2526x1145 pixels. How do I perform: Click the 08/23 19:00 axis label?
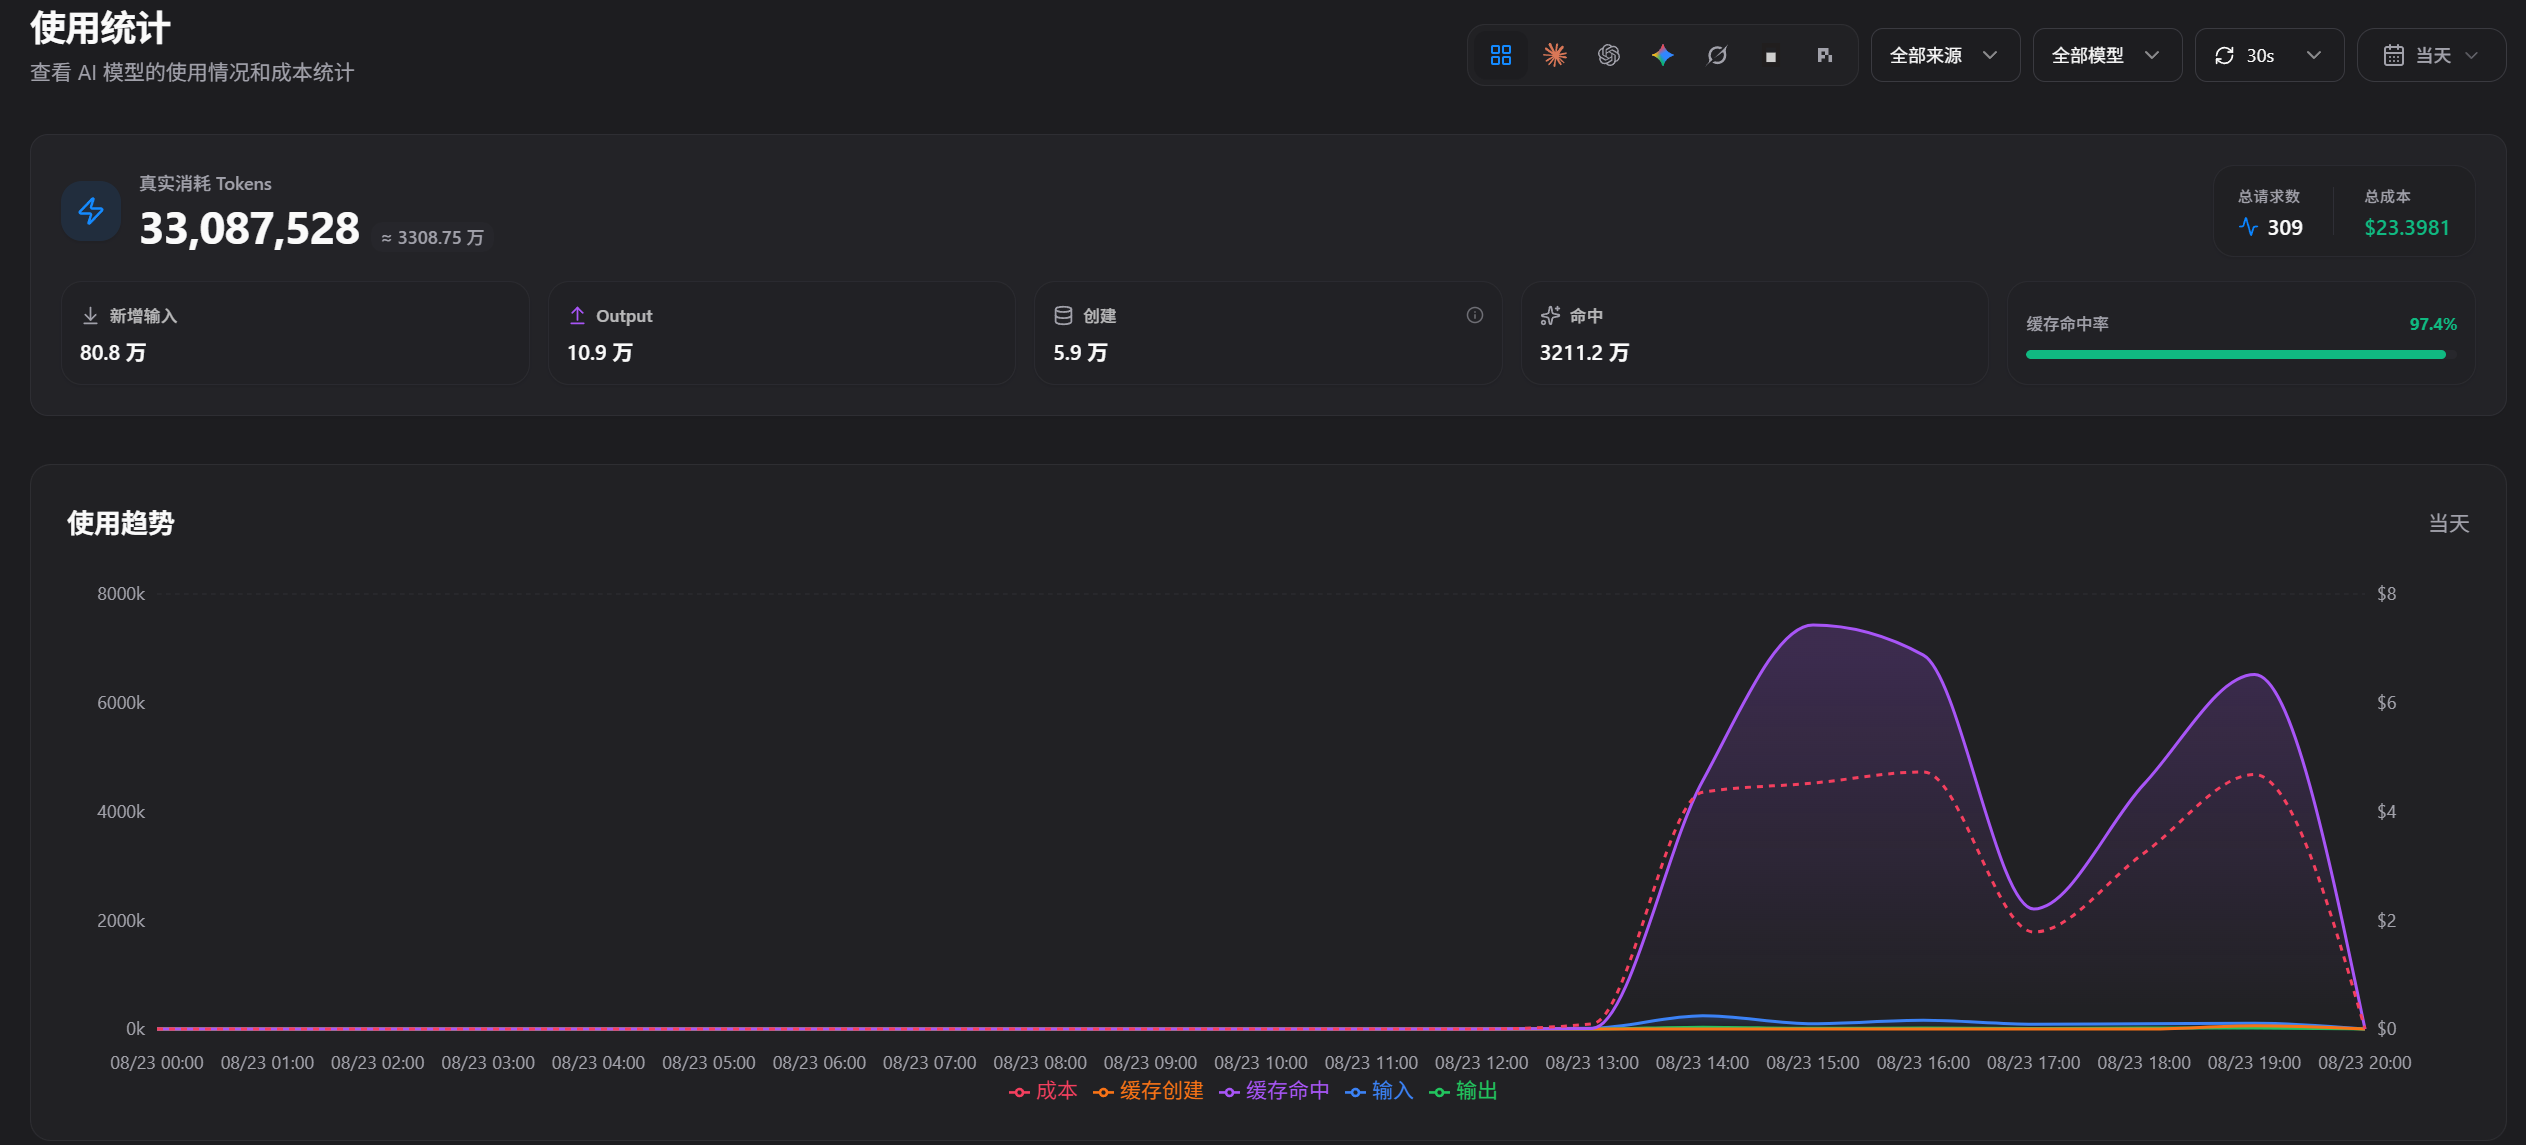(x=2254, y=1063)
